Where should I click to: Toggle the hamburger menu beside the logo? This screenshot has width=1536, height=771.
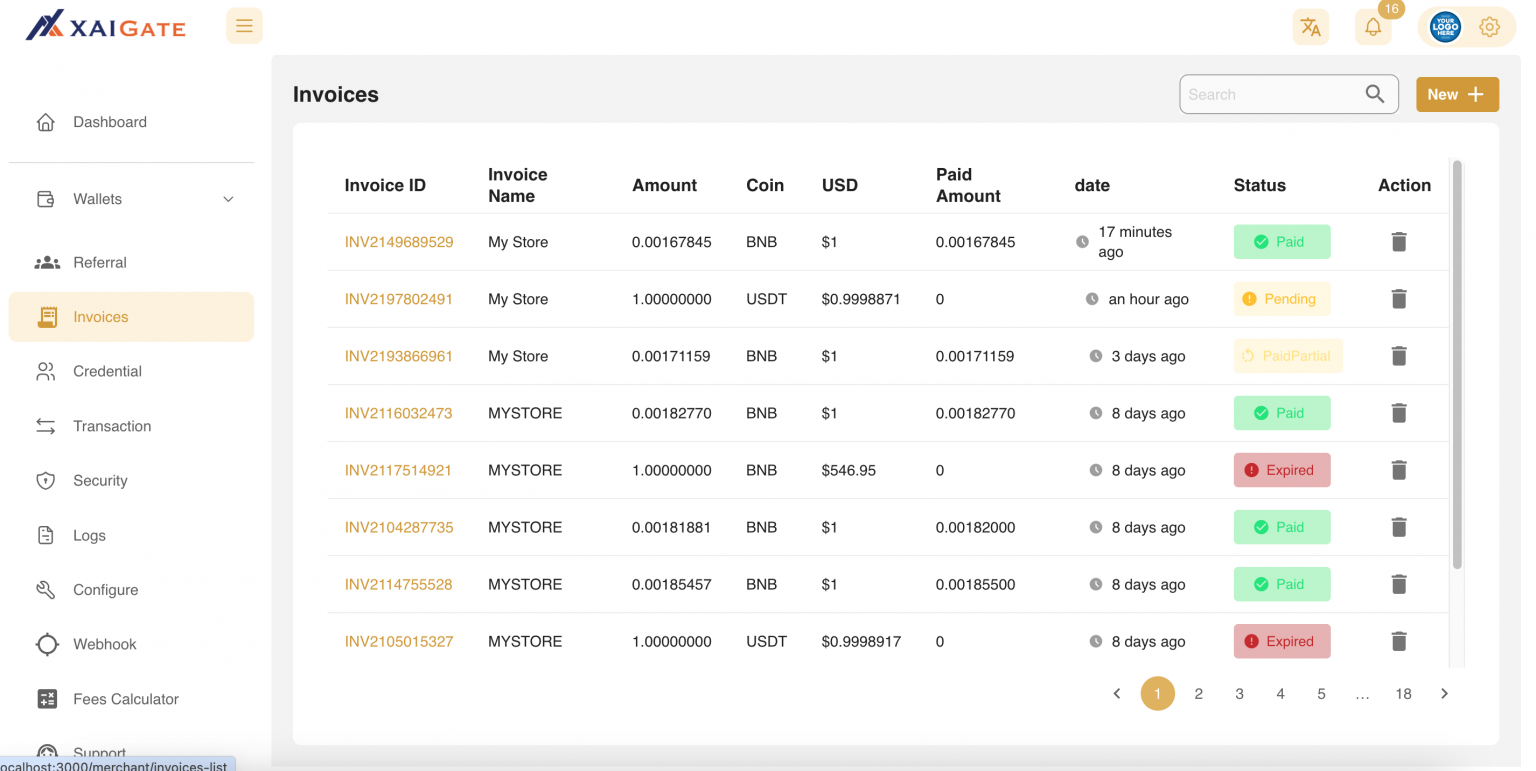coord(244,25)
